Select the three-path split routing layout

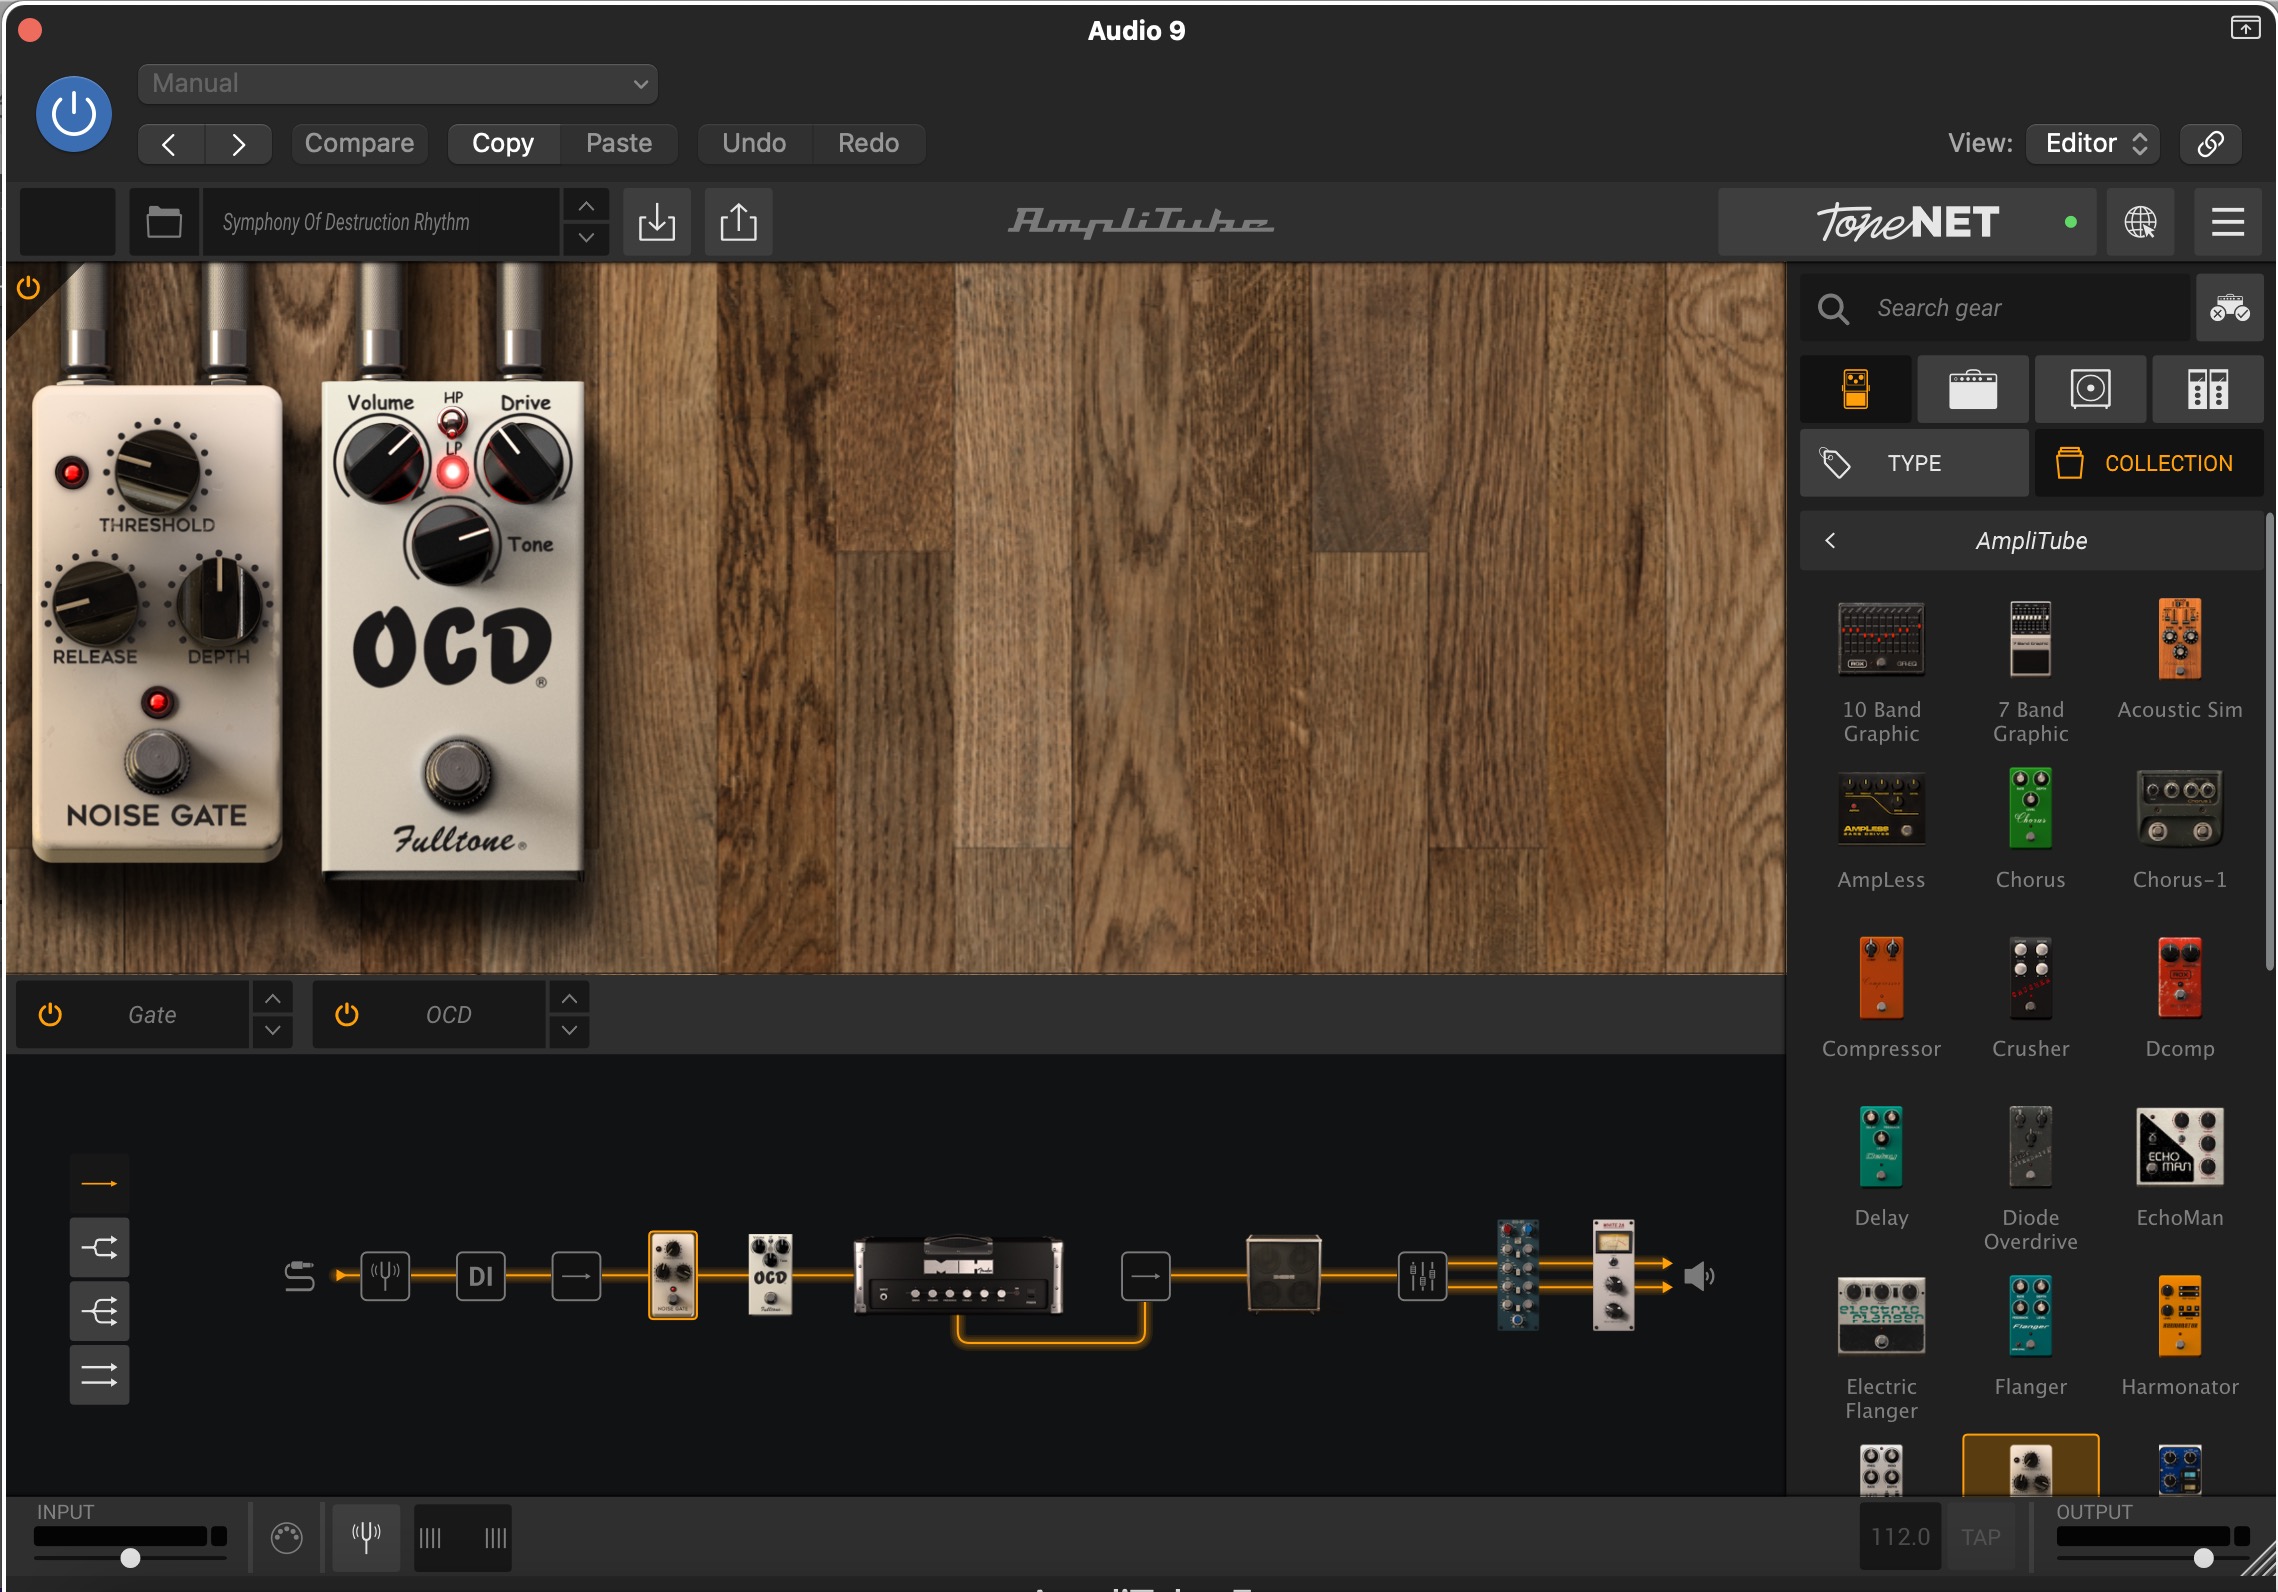tap(99, 1311)
